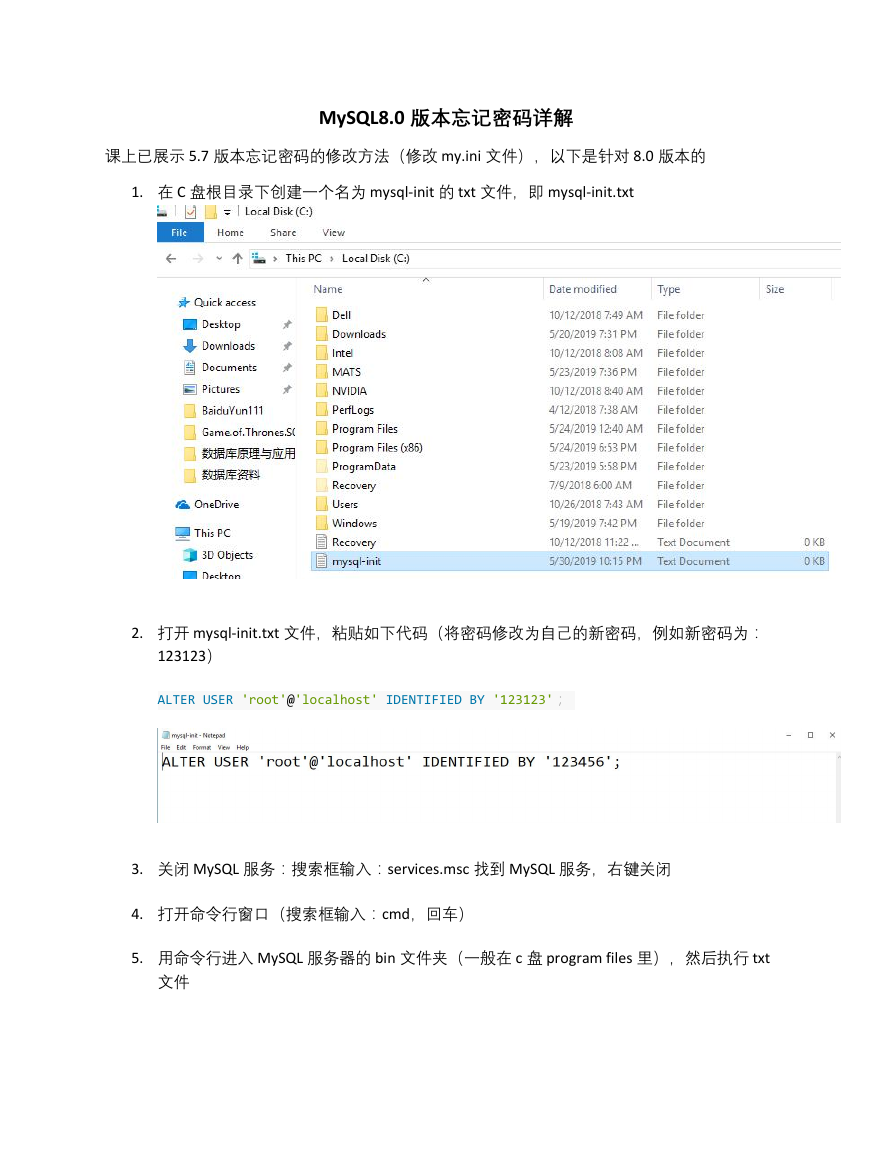Open Notepad Edit menu
The image size is (893, 1155).
[x=181, y=748]
